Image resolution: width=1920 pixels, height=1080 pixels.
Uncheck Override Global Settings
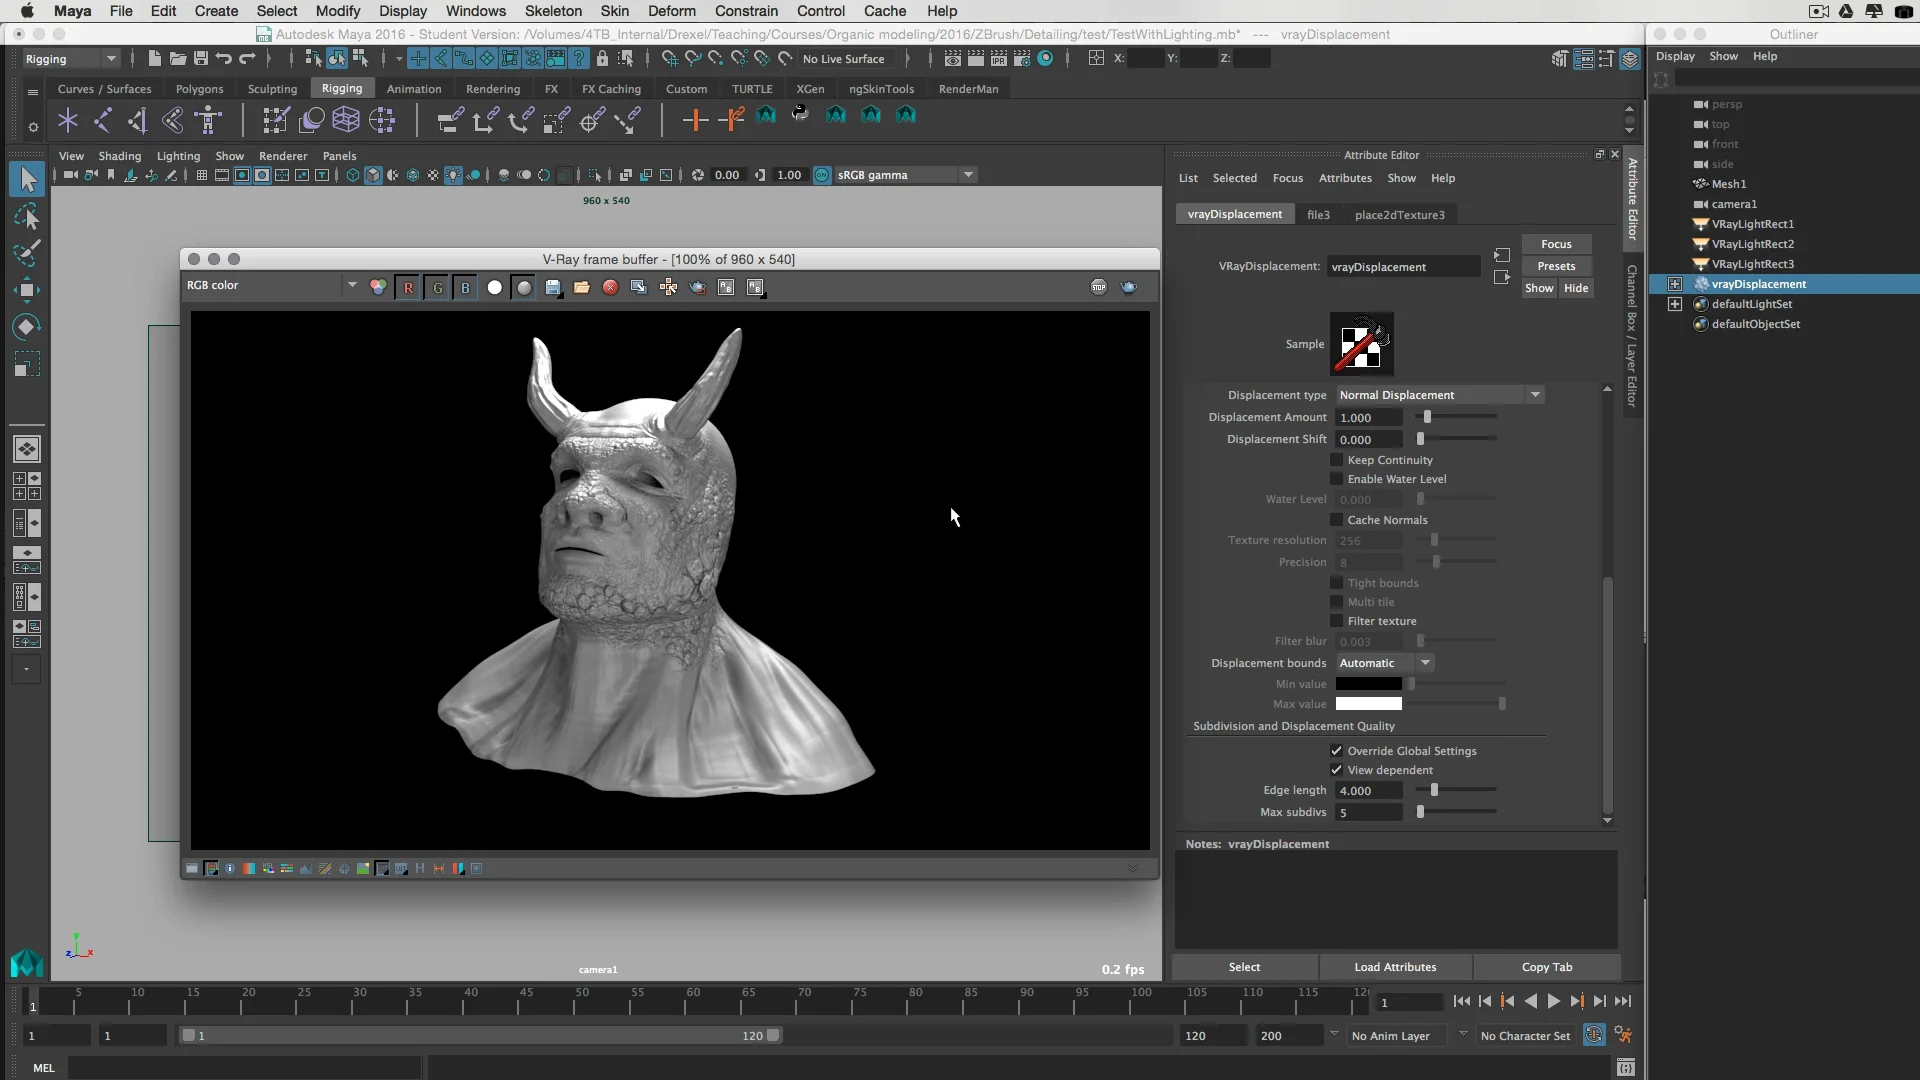click(x=1337, y=751)
